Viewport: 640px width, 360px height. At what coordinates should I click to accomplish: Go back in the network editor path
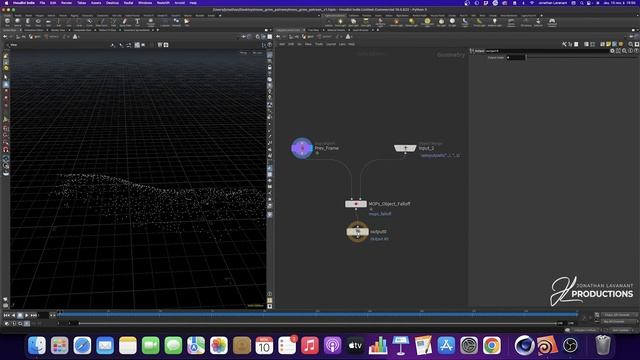click(x=278, y=36)
